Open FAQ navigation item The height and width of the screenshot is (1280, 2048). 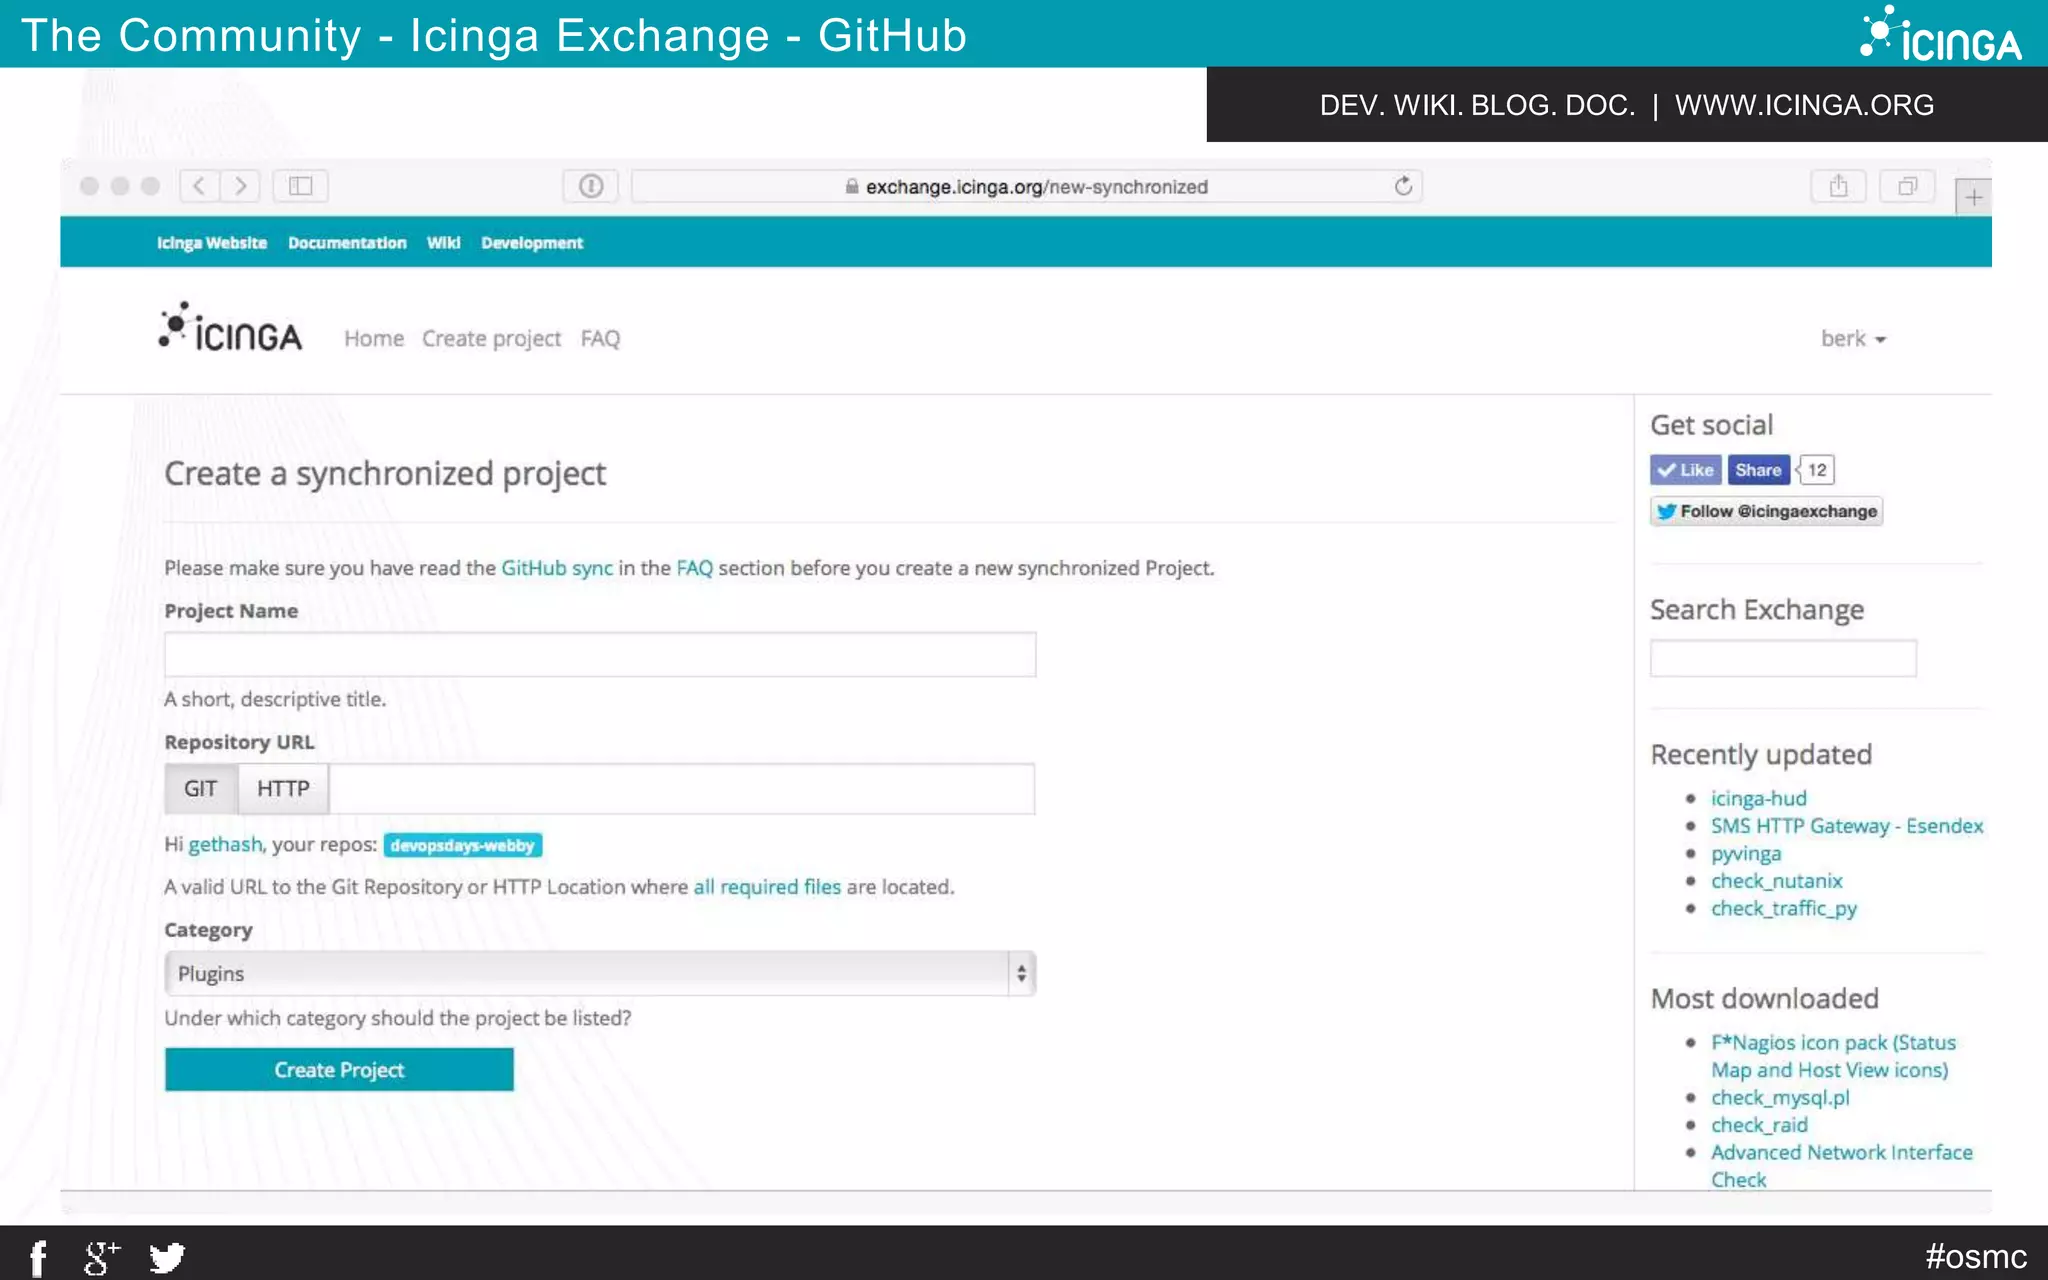(x=600, y=339)
